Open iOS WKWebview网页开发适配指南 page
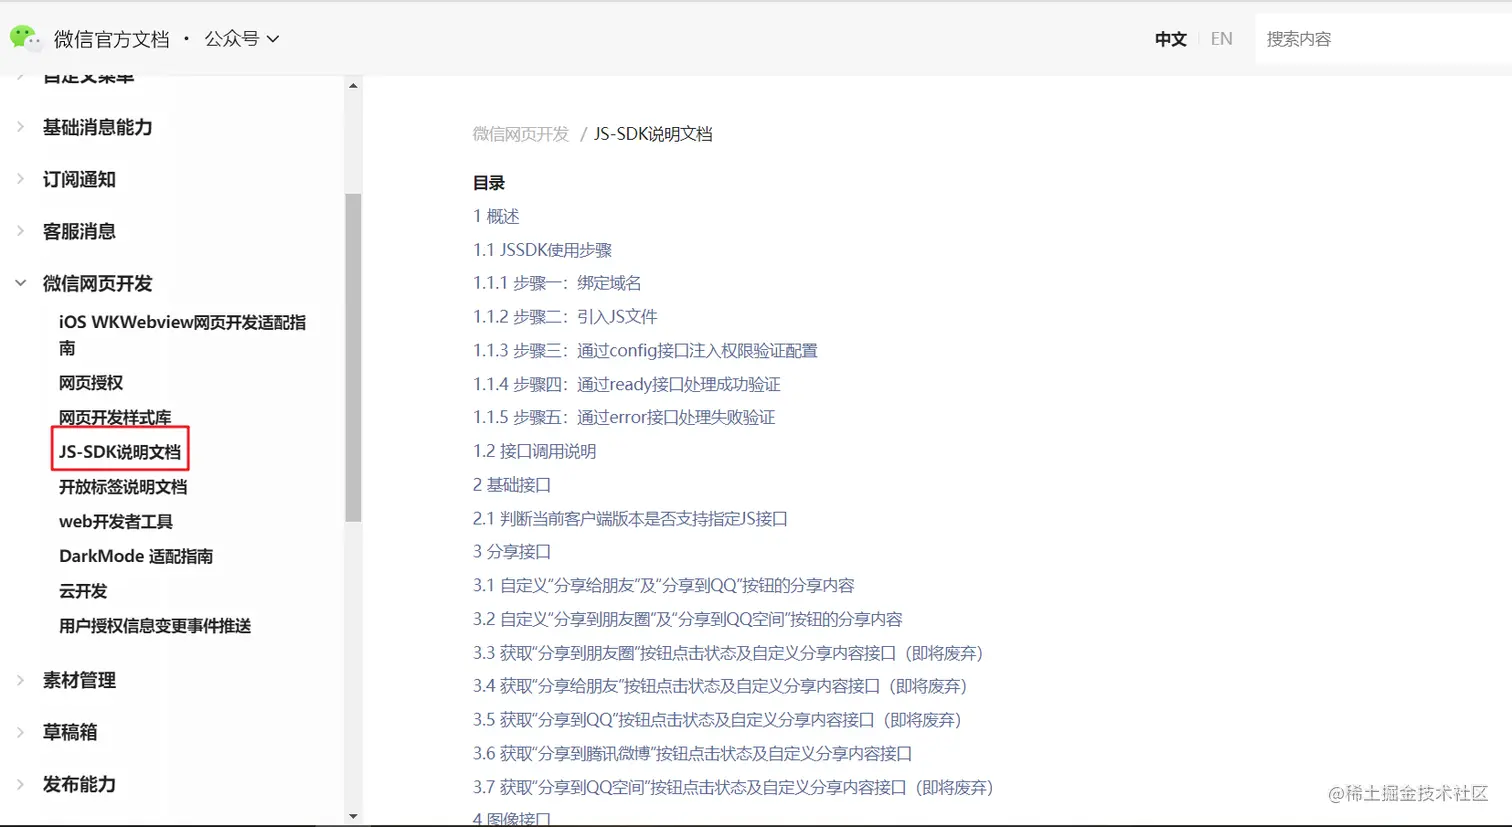The height and width of the screenshot is (827, 1512). 182,335
